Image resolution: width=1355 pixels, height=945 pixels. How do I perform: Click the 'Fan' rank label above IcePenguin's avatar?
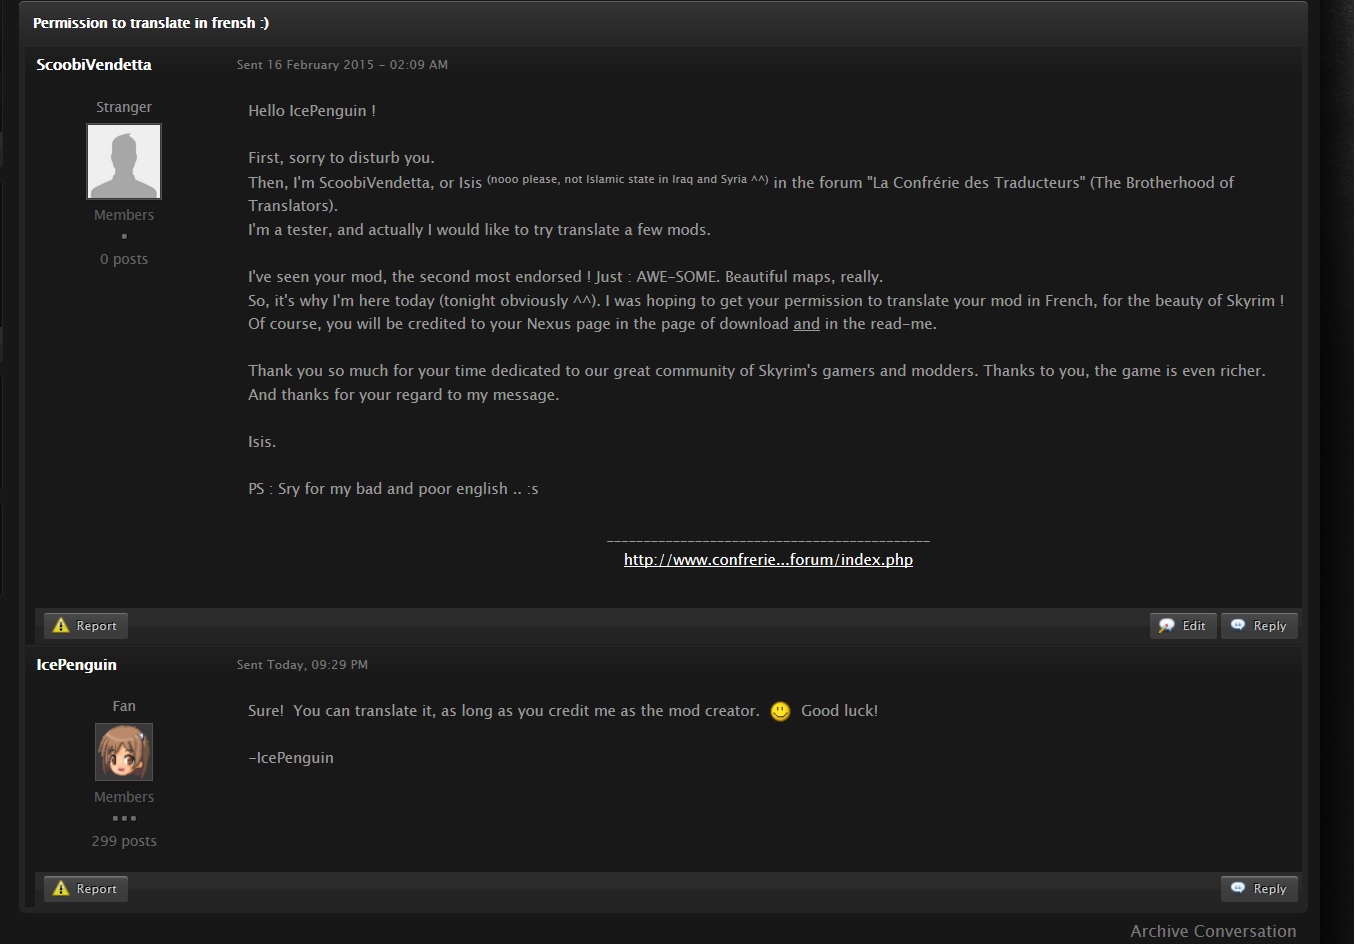tap(124, 706)
